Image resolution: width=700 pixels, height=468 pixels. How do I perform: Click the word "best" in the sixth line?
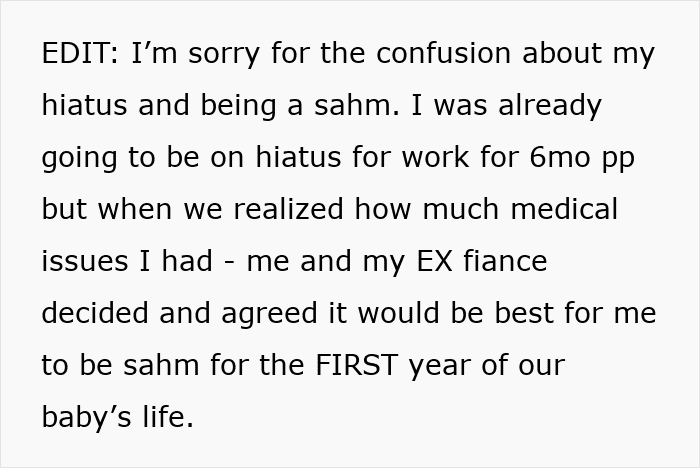pyautogui.click(x=525, y=313)
